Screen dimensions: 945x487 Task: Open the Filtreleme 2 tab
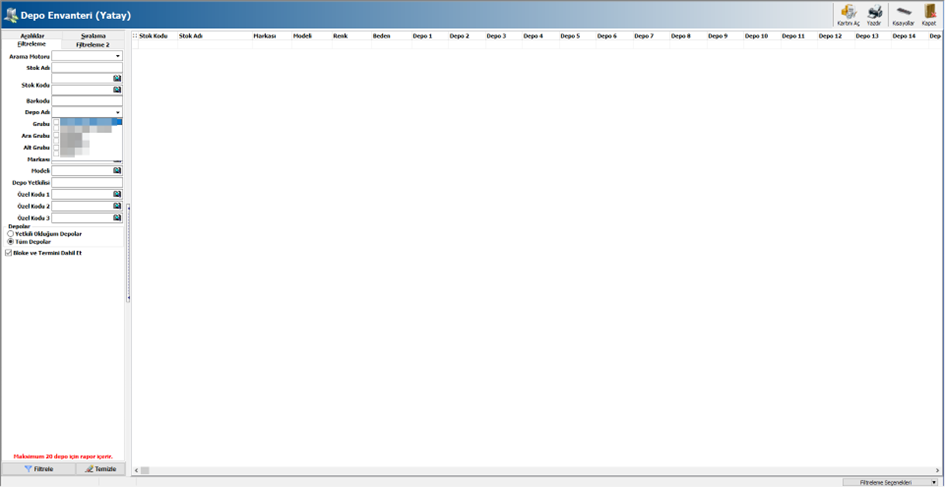coord(93,44)
